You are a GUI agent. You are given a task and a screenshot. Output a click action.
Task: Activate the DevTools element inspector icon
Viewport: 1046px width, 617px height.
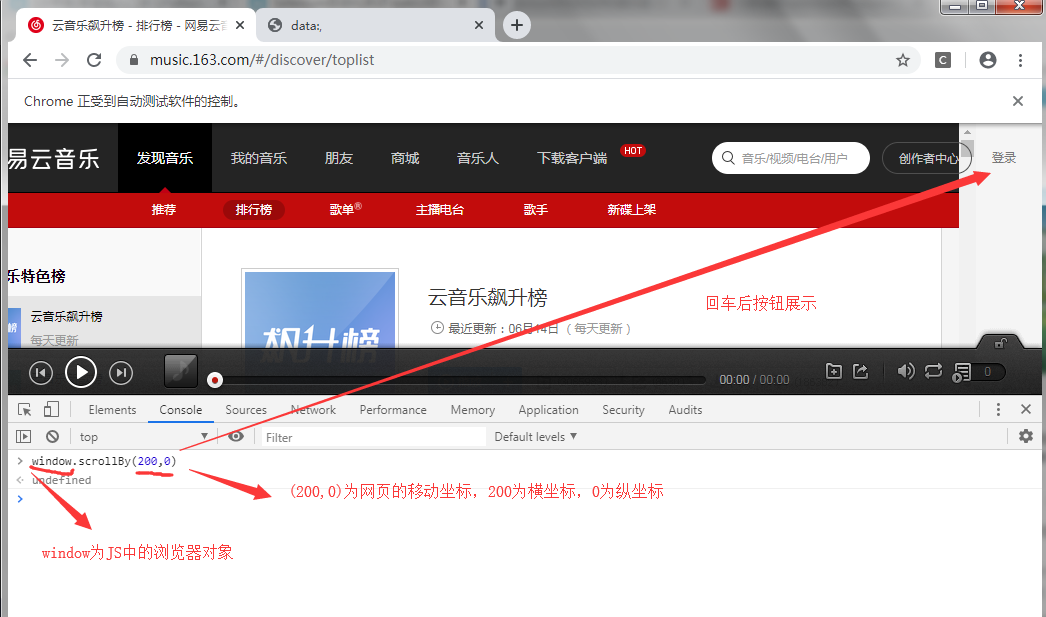25,410
